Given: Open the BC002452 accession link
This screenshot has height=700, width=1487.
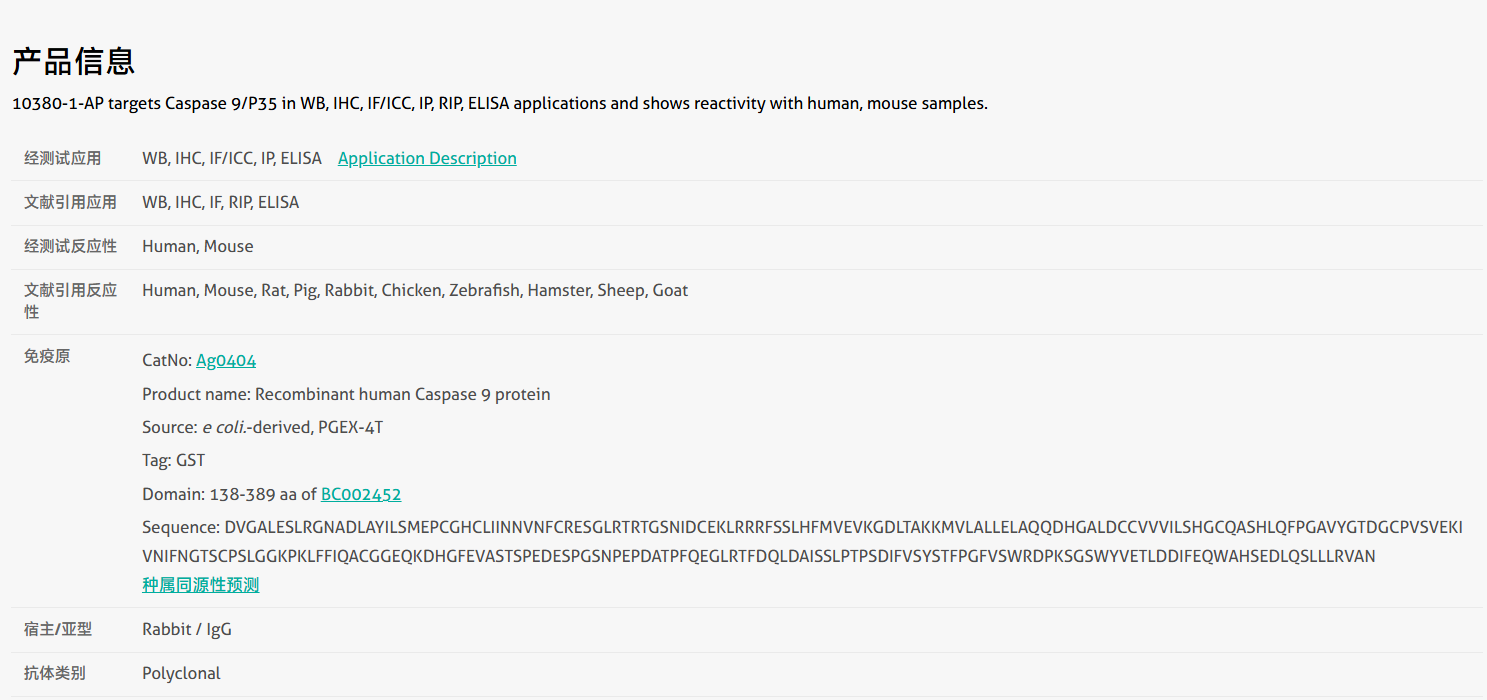Looking at the screenshot, I should tap(361, 494).
